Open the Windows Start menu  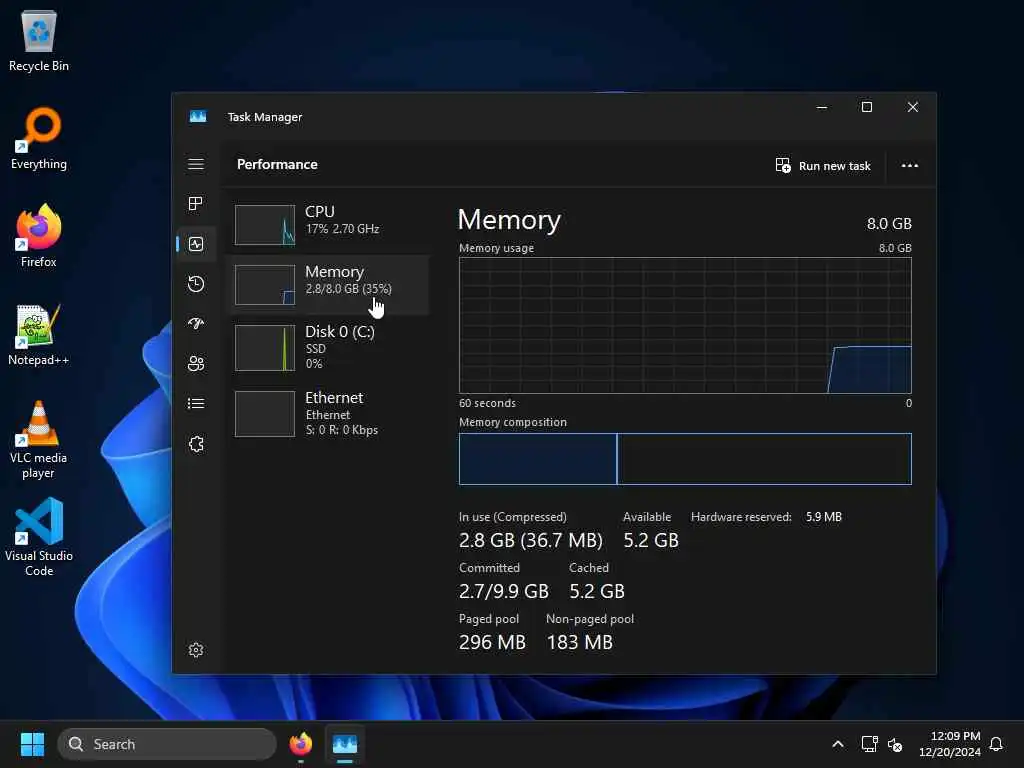32,744
